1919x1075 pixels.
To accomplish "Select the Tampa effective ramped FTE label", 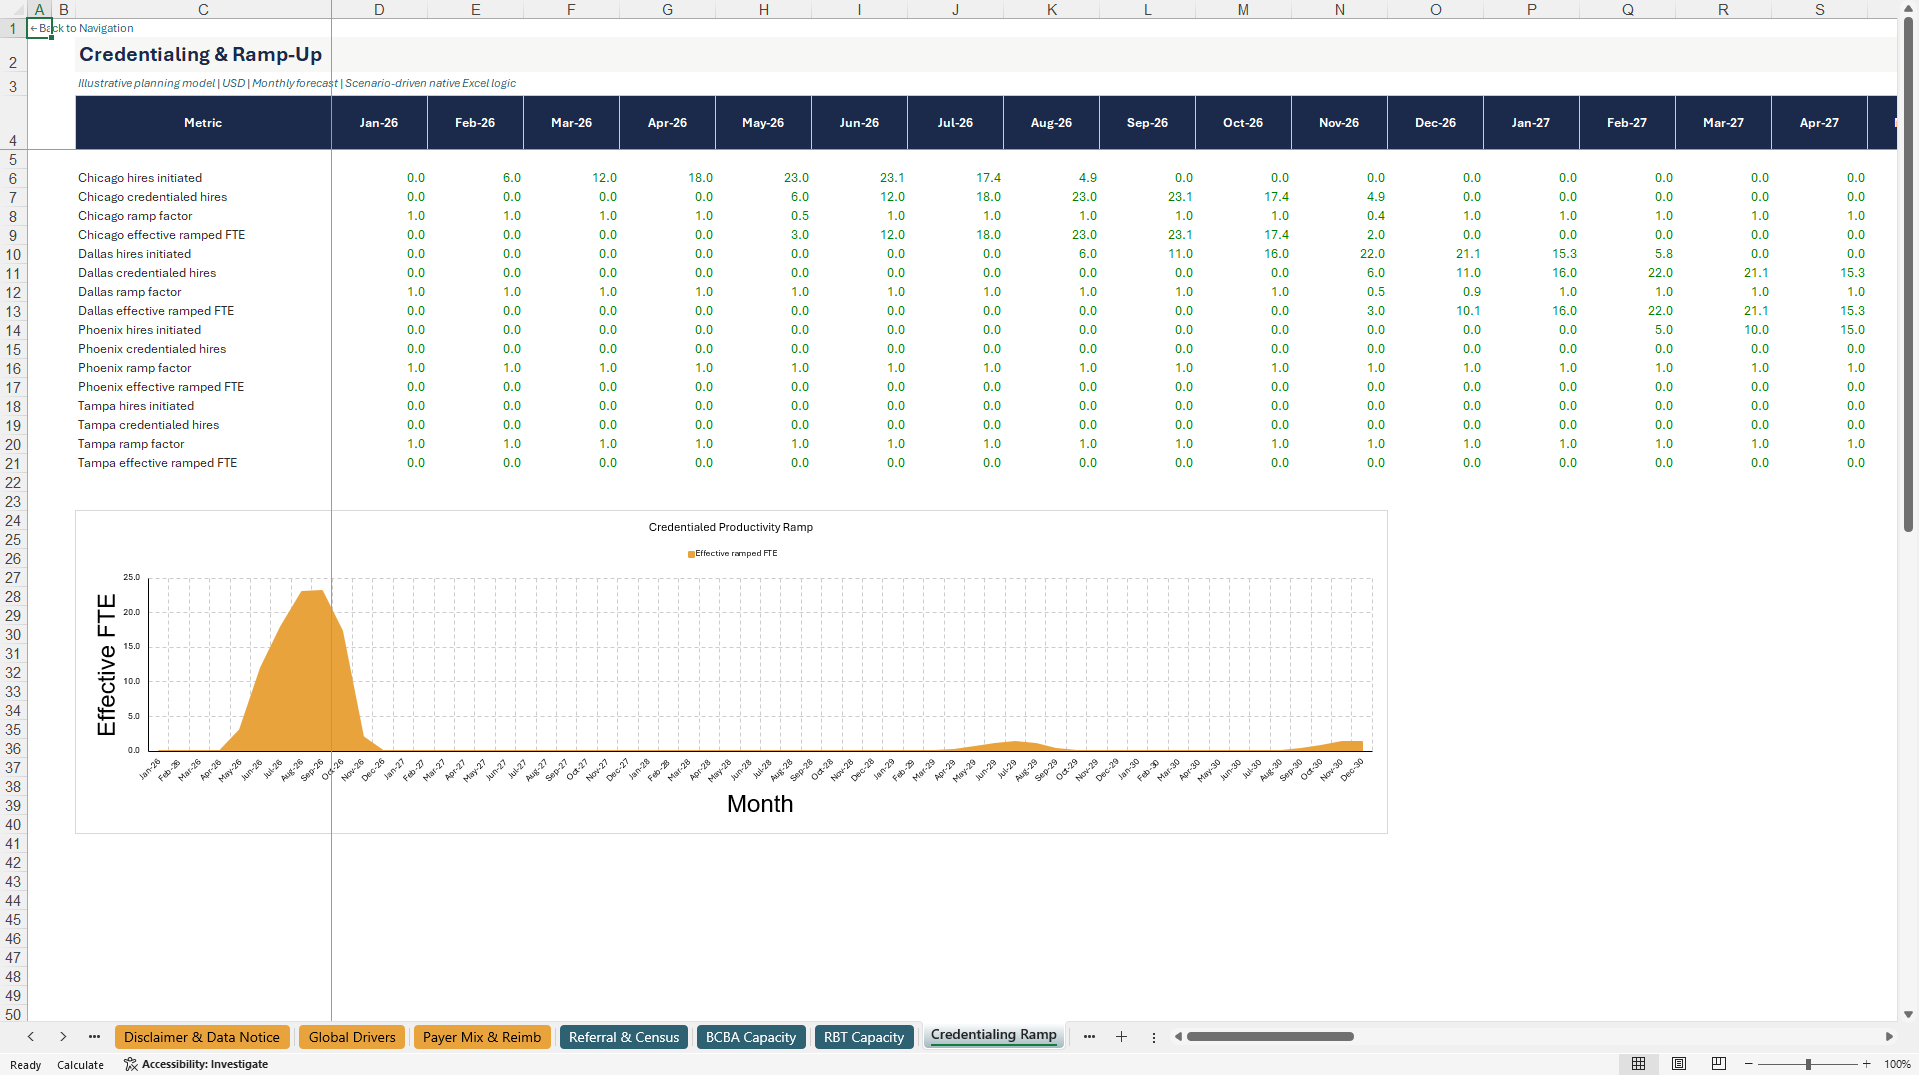I will point(157,463).
